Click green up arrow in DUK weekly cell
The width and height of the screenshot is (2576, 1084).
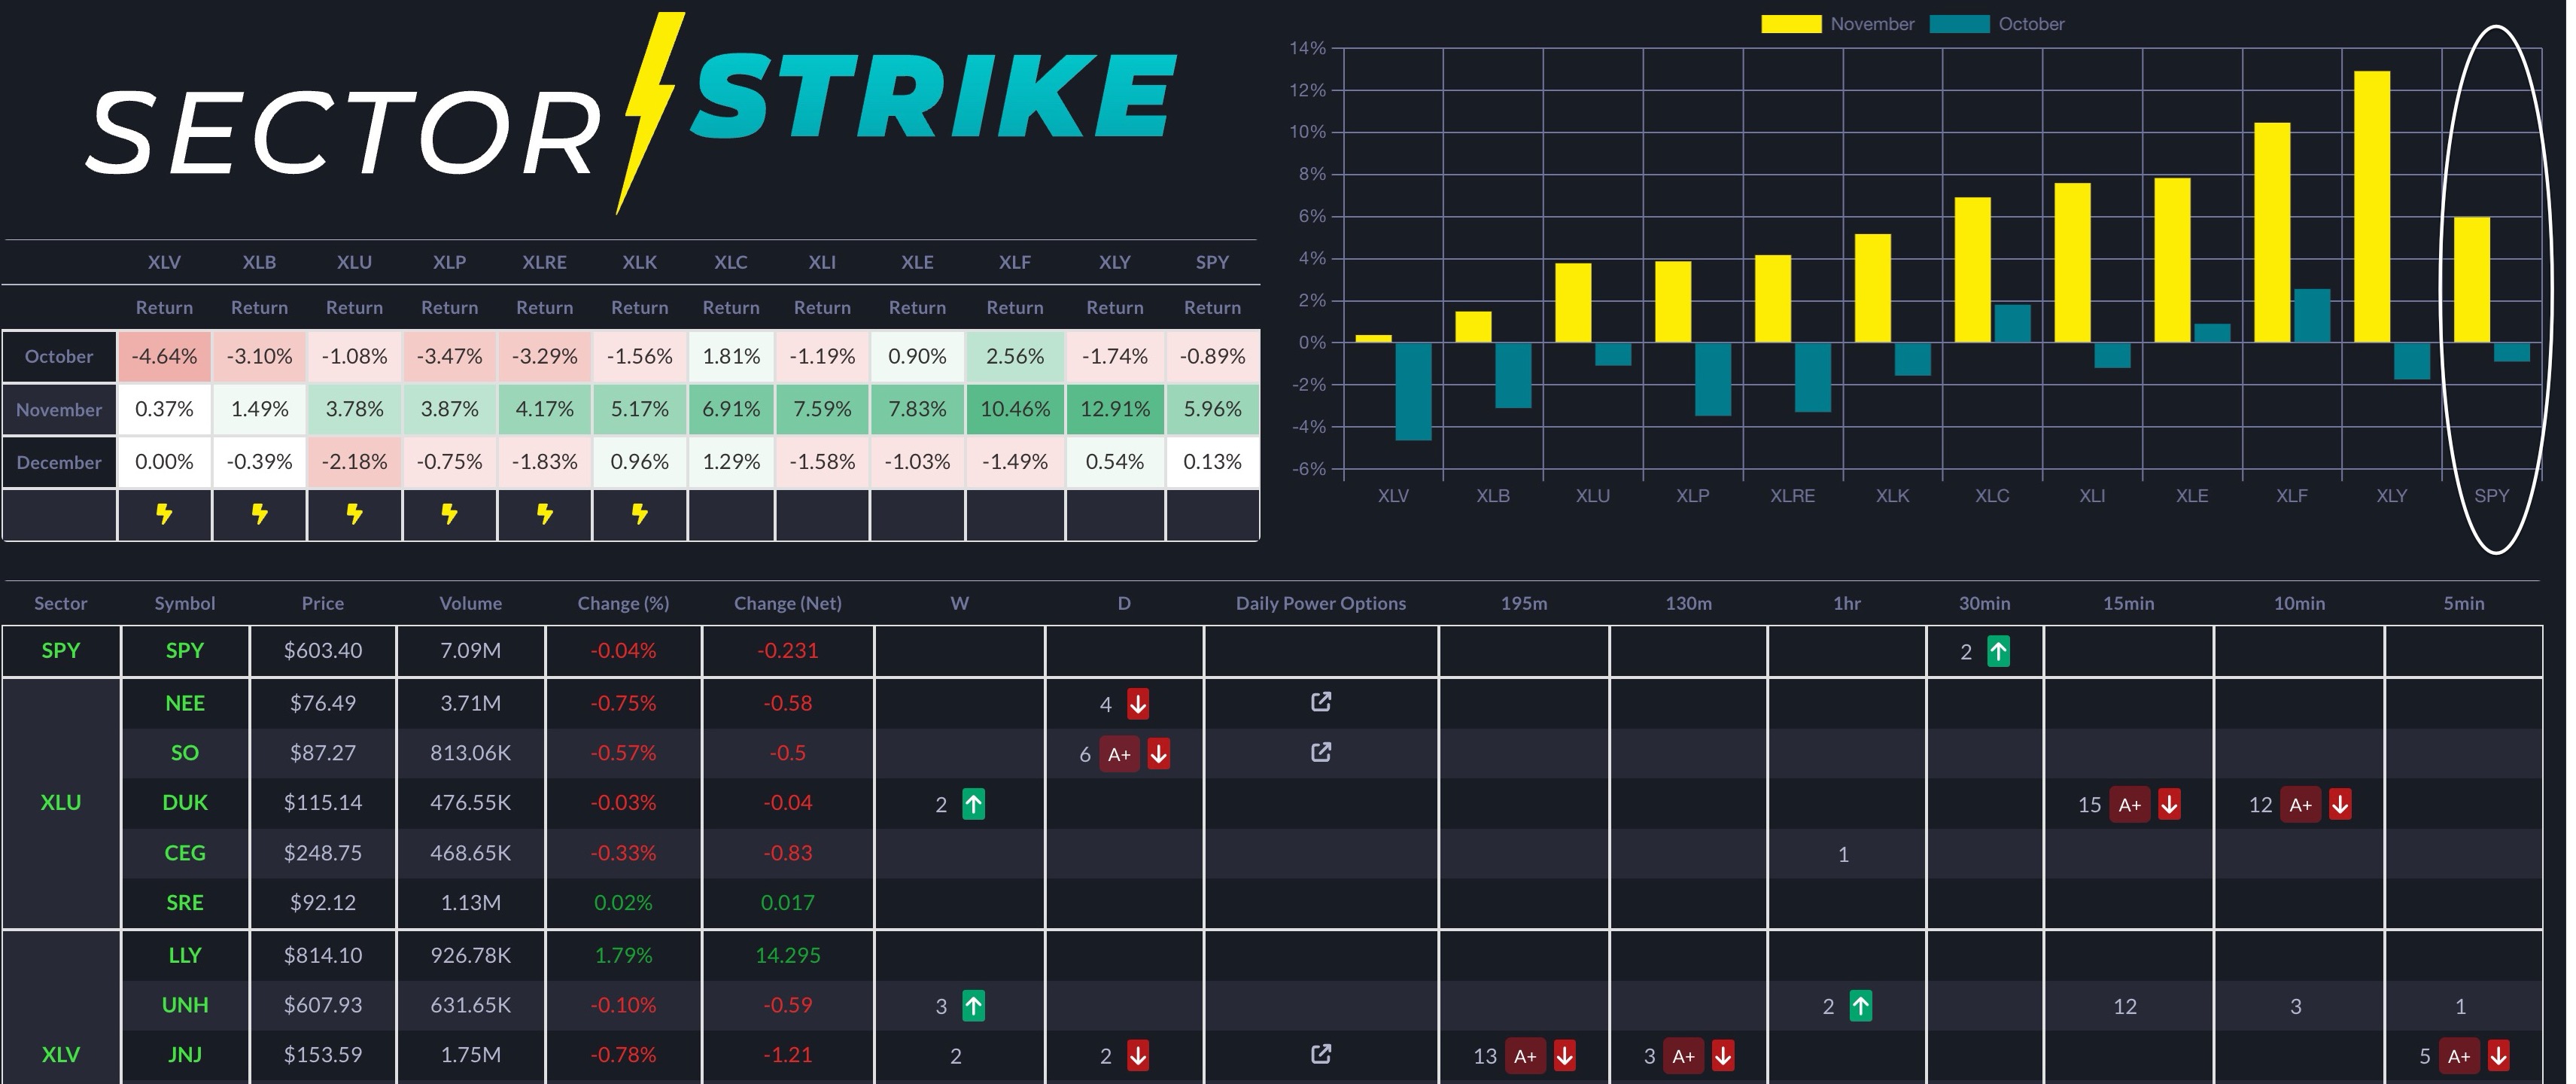click(973, 804)
